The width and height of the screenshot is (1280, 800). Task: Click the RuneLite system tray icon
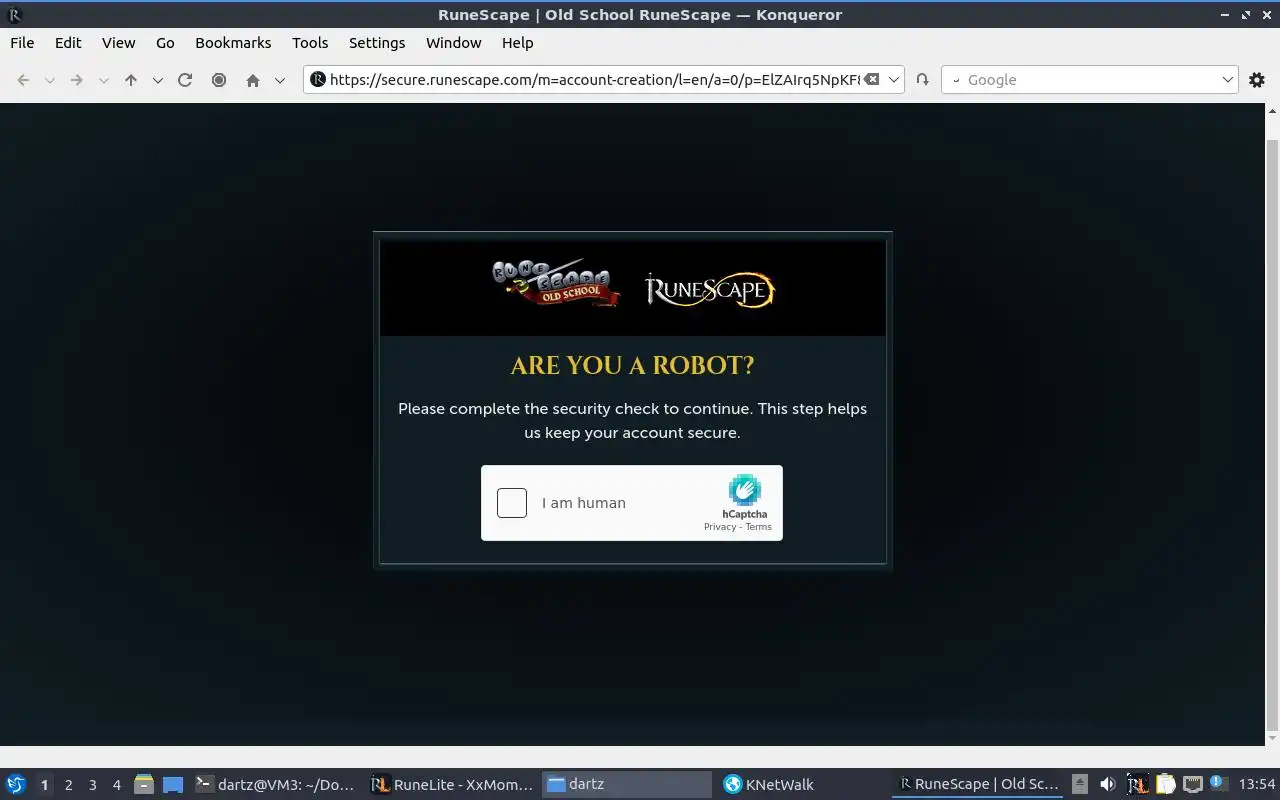(x=1137, y=785)
